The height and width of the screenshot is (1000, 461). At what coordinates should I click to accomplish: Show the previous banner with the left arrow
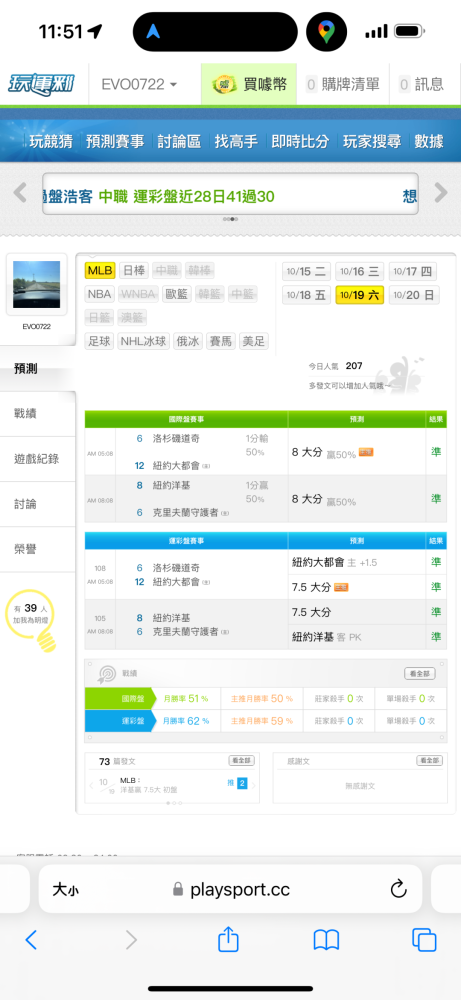[20, 193]
